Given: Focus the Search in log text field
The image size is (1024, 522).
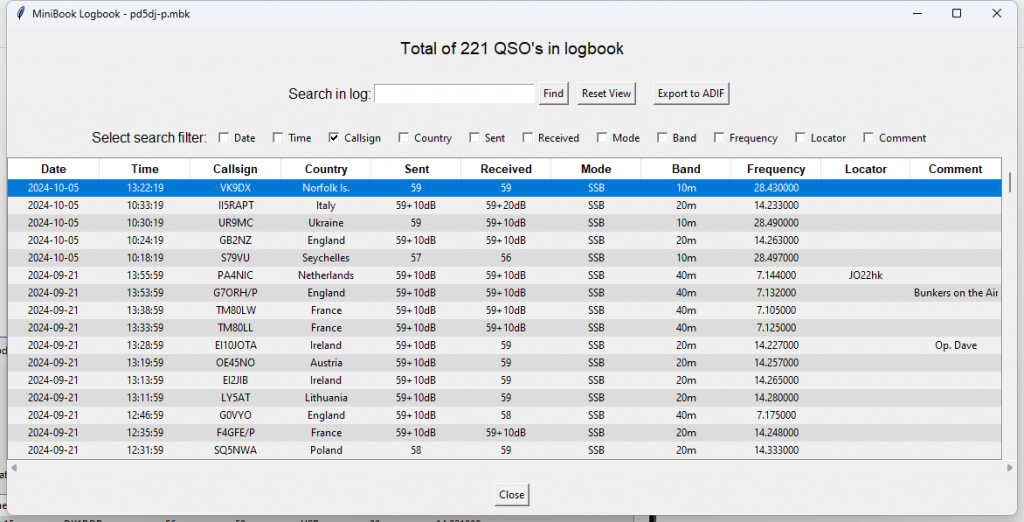Looking at the screenshot, I should (x=455, y=93).
